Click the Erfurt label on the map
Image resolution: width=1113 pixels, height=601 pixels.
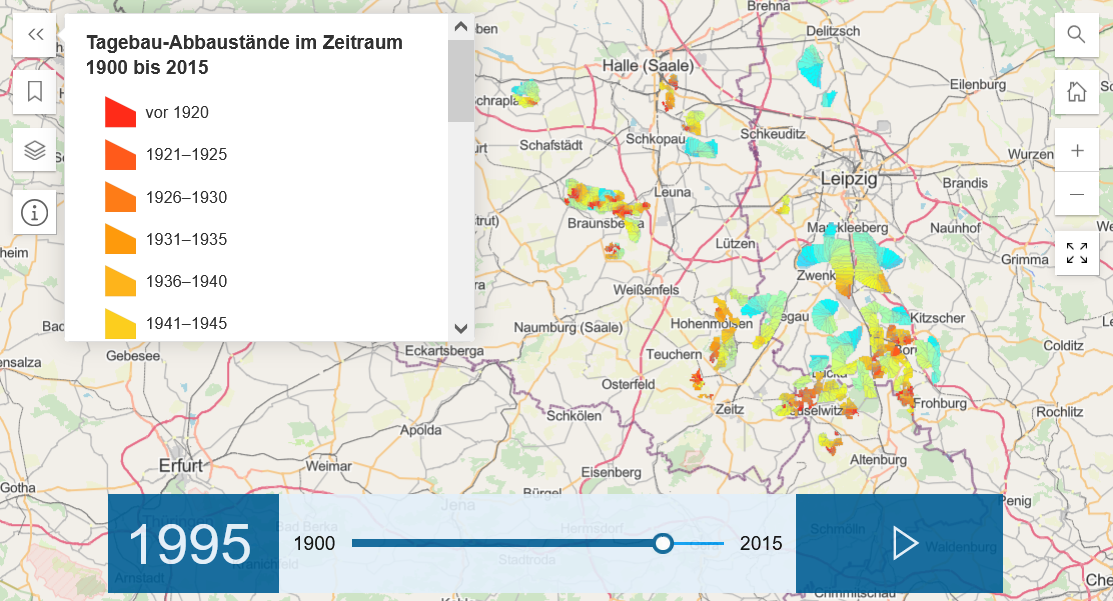(181, 465)
